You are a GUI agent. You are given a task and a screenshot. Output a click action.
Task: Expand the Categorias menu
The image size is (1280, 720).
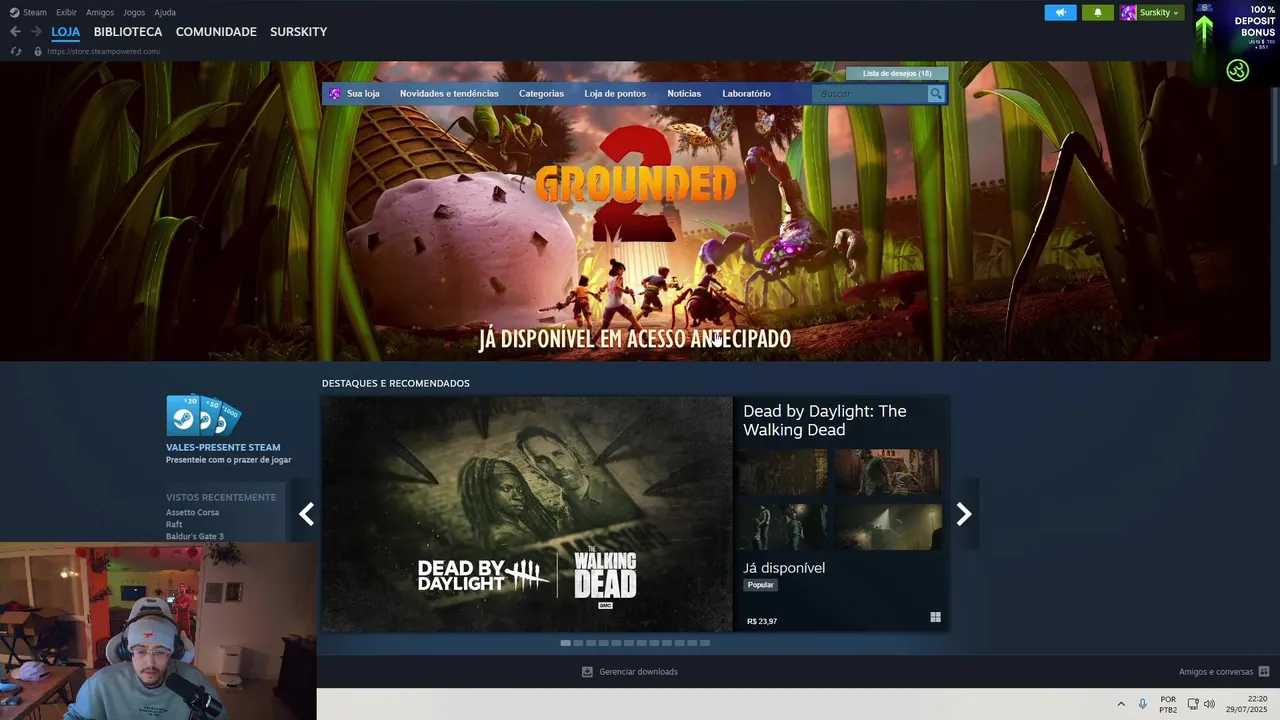tap(541, 93)
